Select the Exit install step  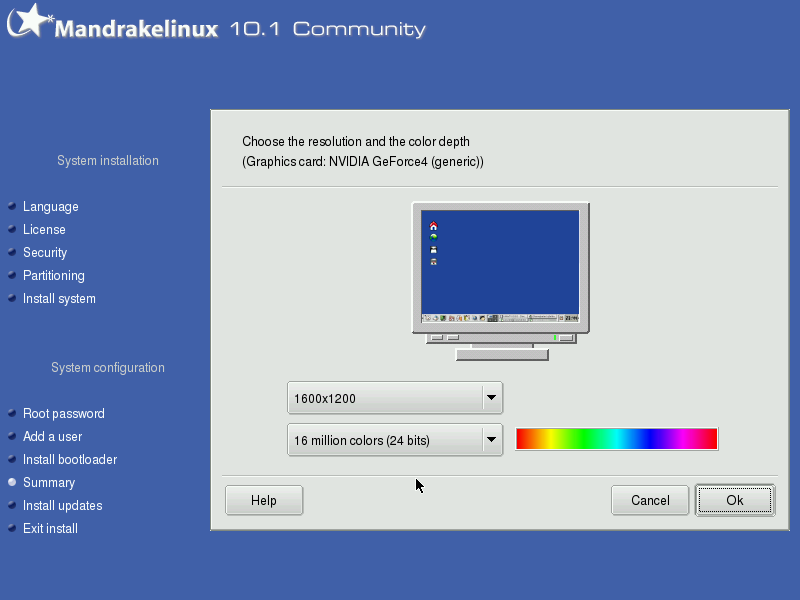(51, 529)
